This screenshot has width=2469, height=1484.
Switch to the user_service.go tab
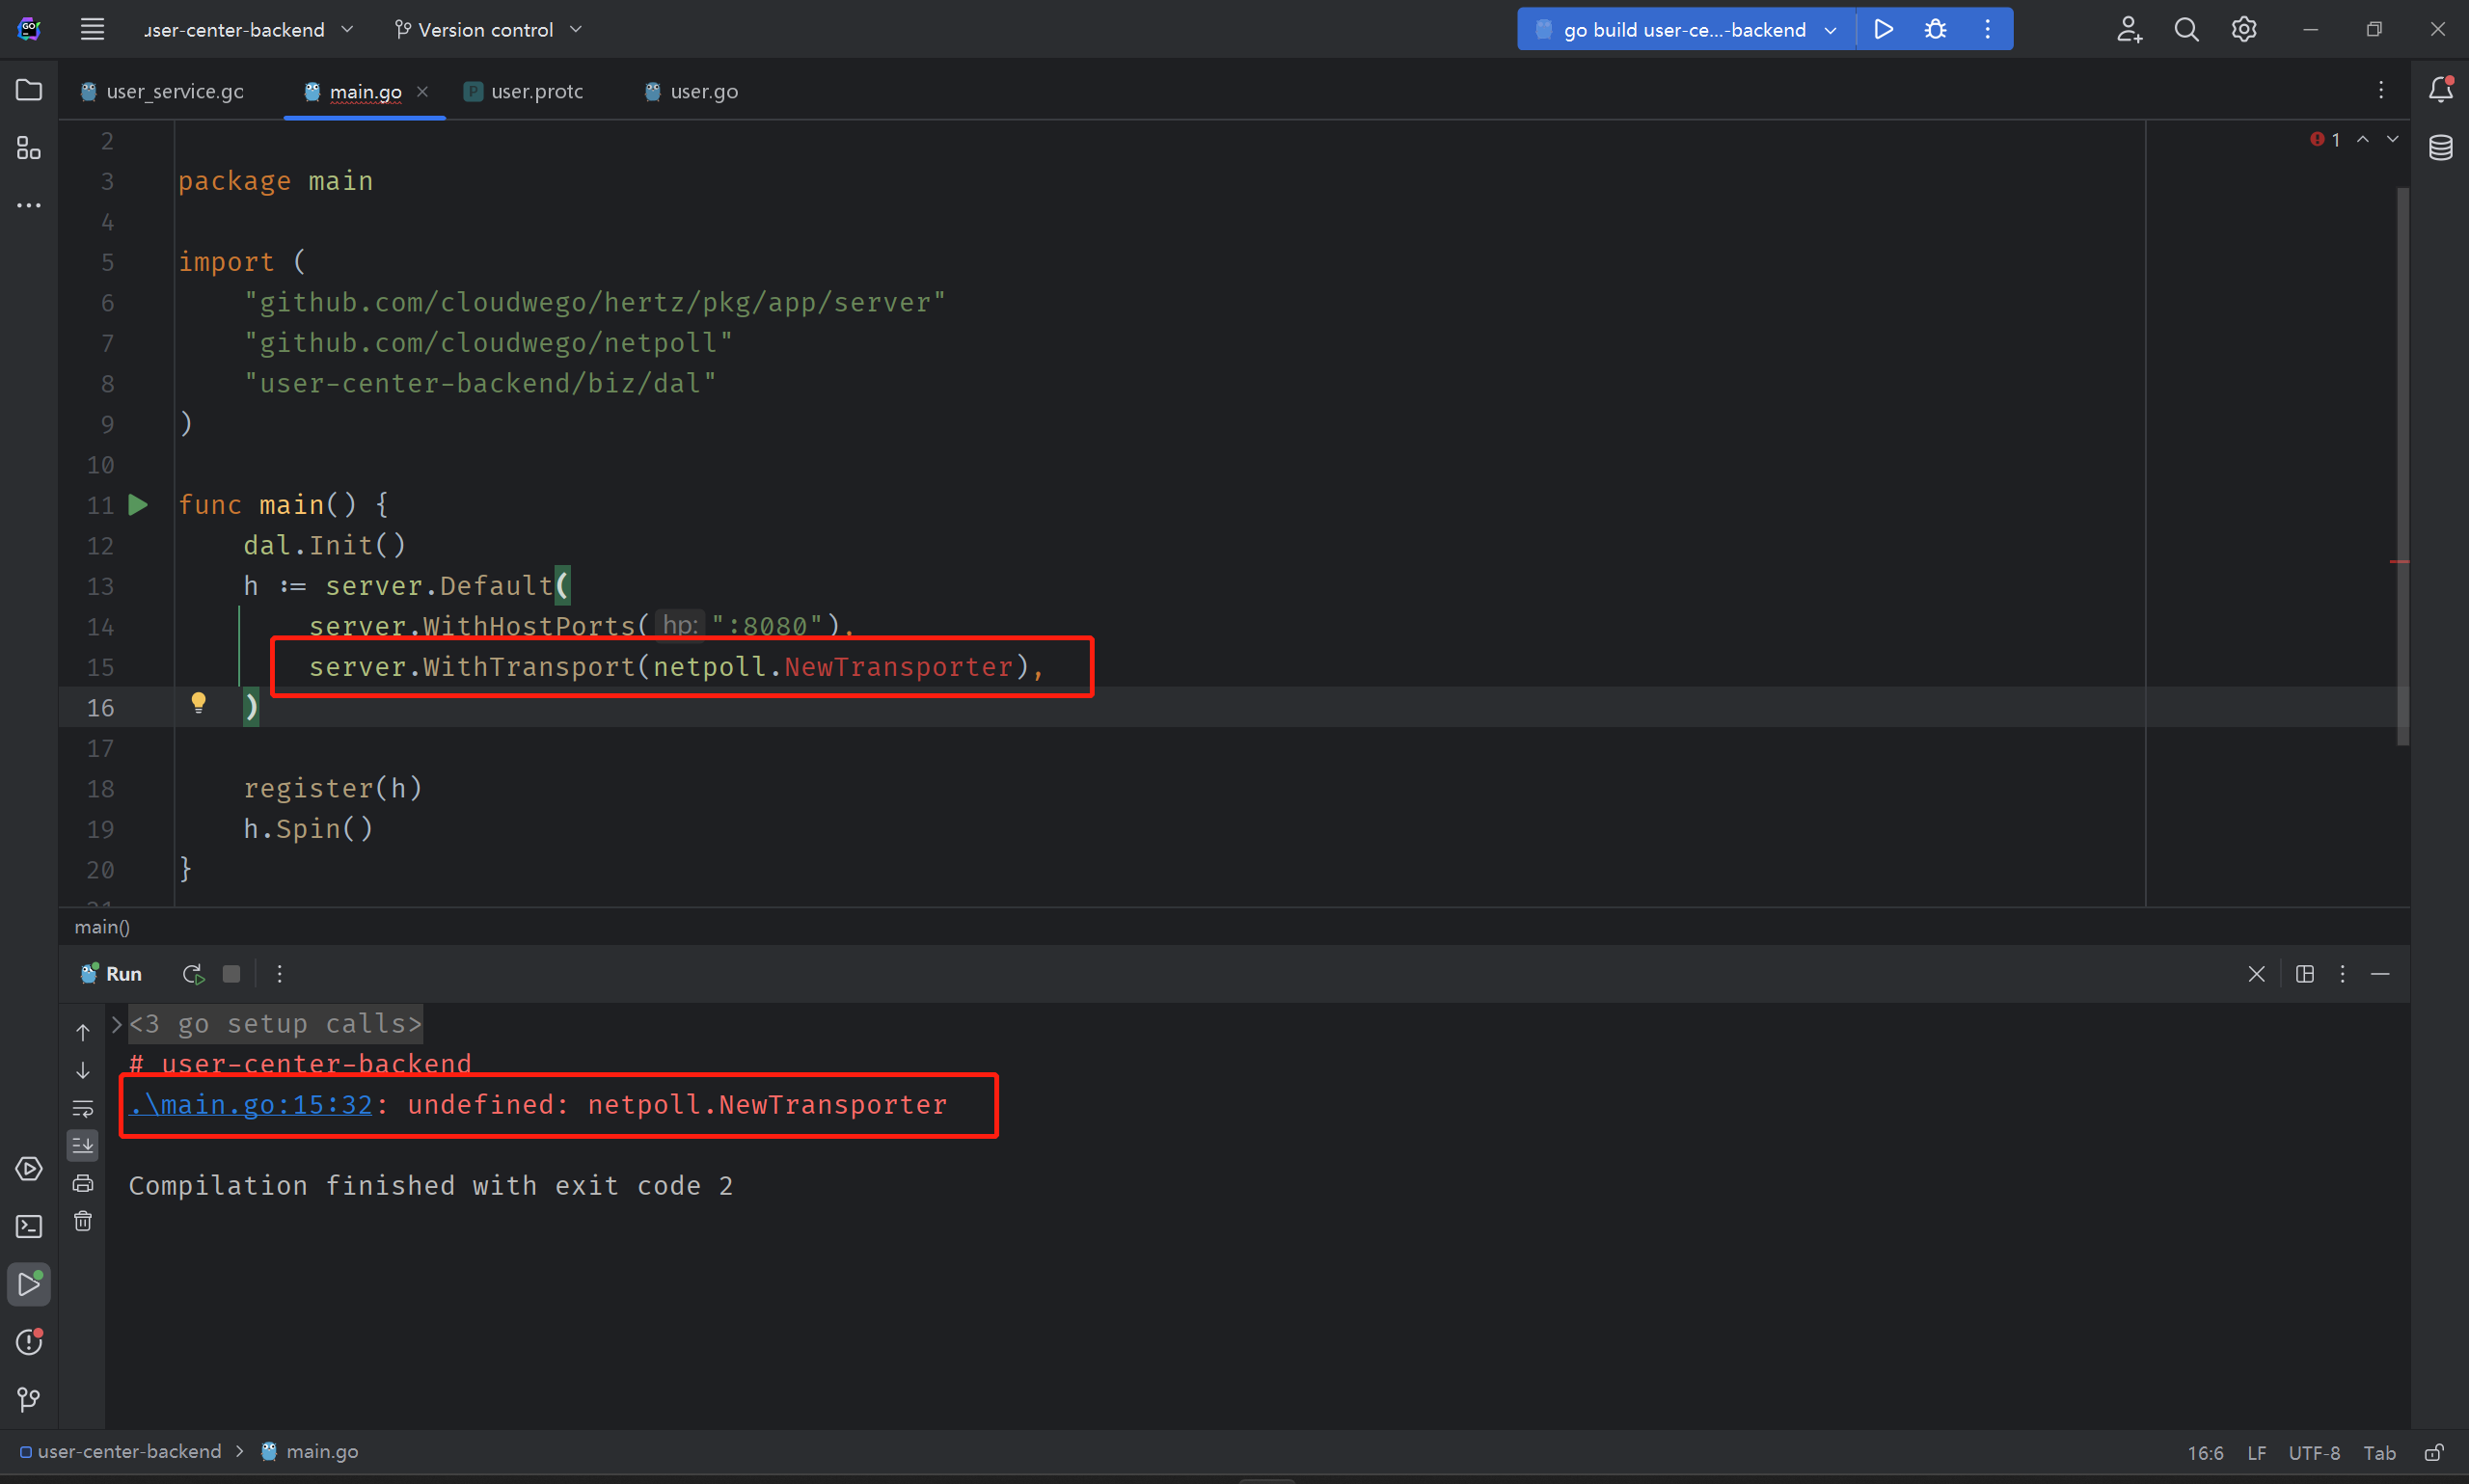163,91
